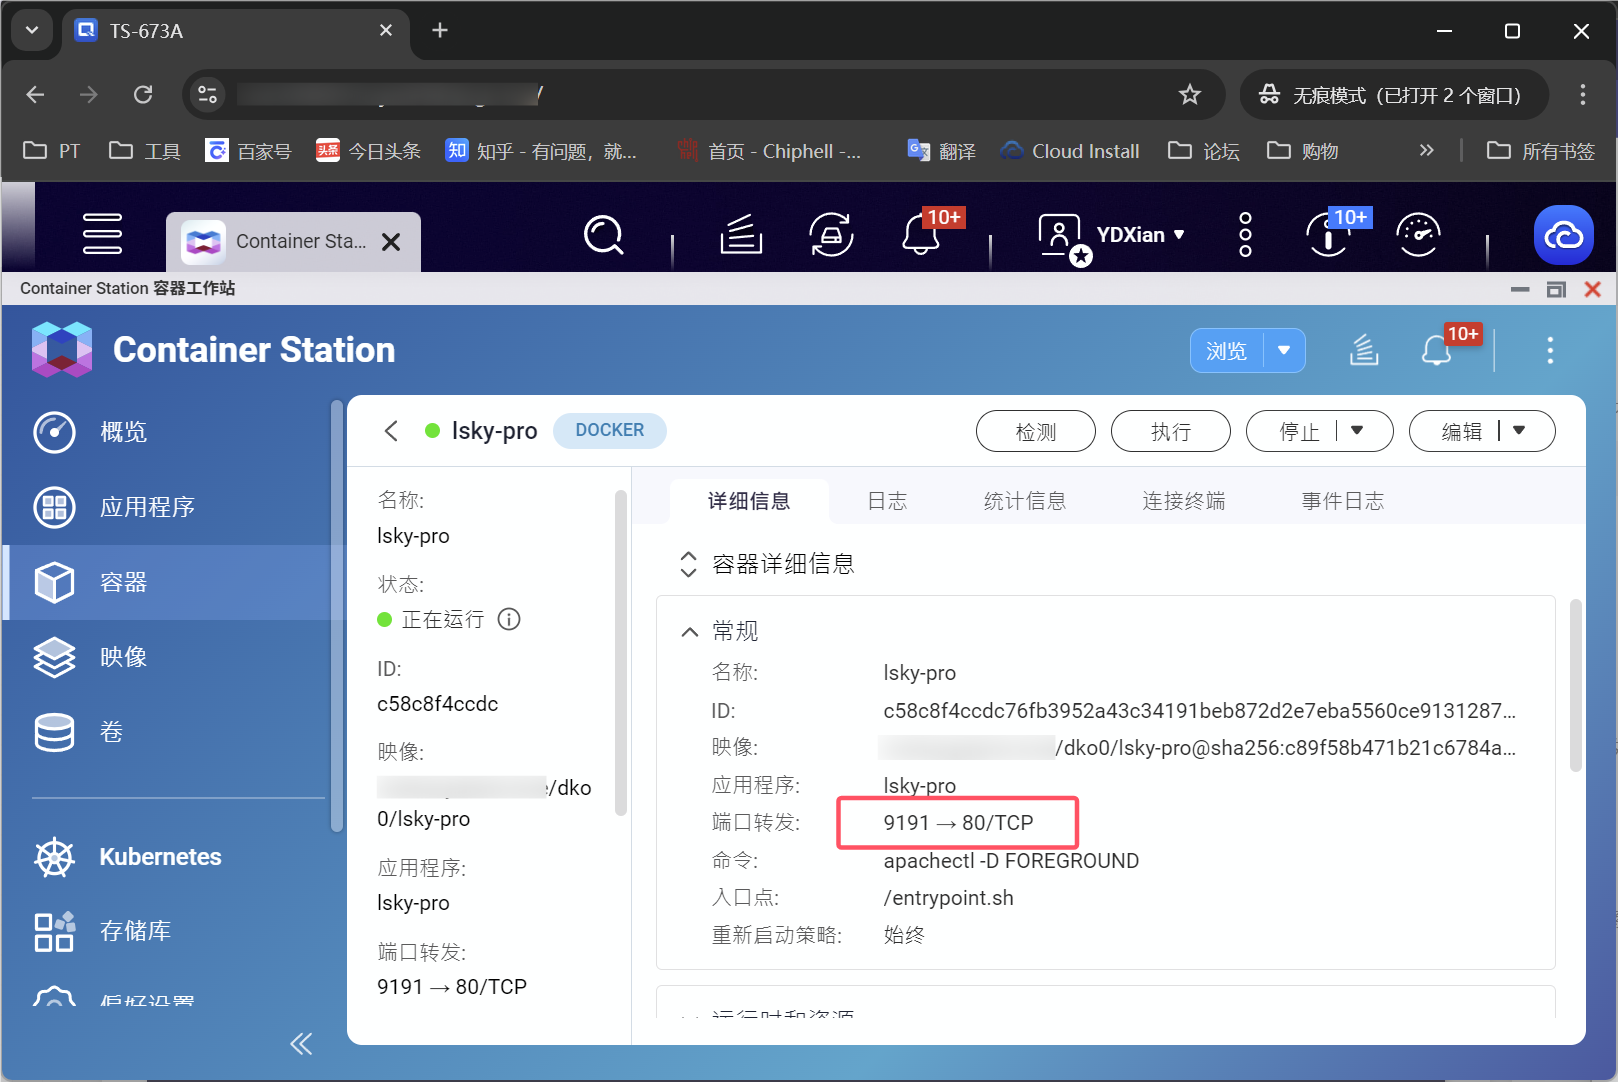Image resolution: width=1618 pixels, height=1082 pixels.
Task: Open the Cloud Install bookmark
Action: pos(1070,150)
